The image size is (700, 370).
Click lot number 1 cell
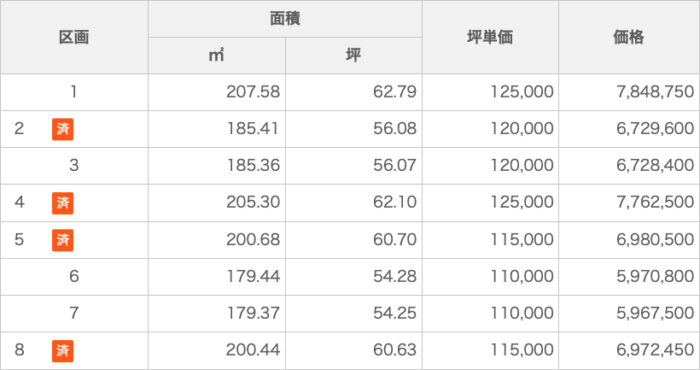(74, 92)
